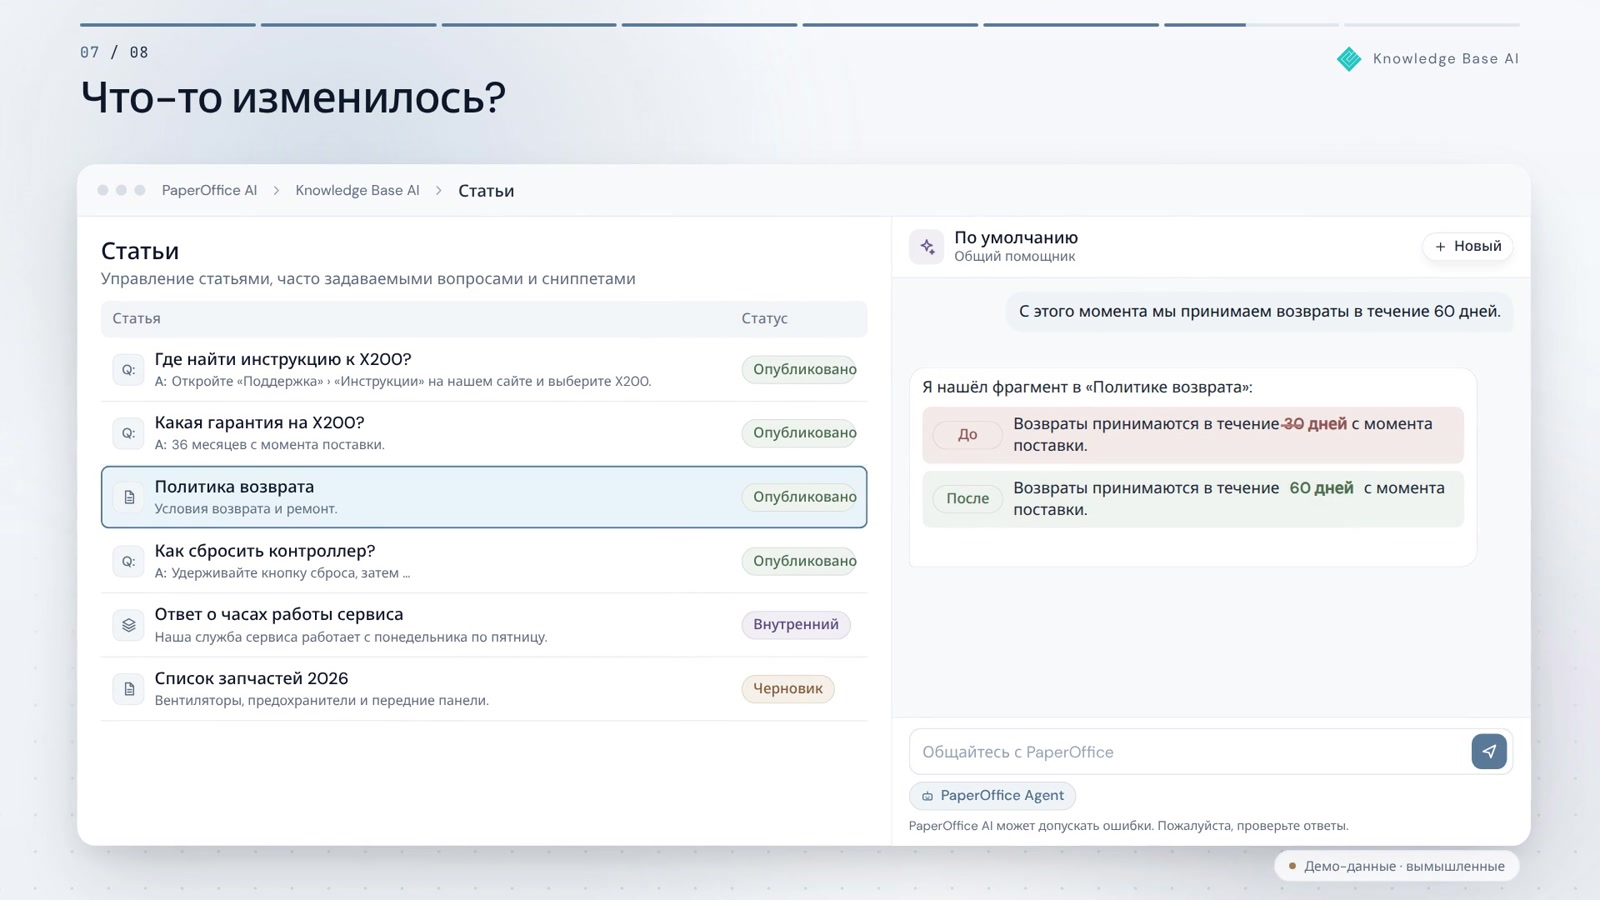Click the highlighted 60 дней text
This screenshot has width=1600, height=900.
1321,488
